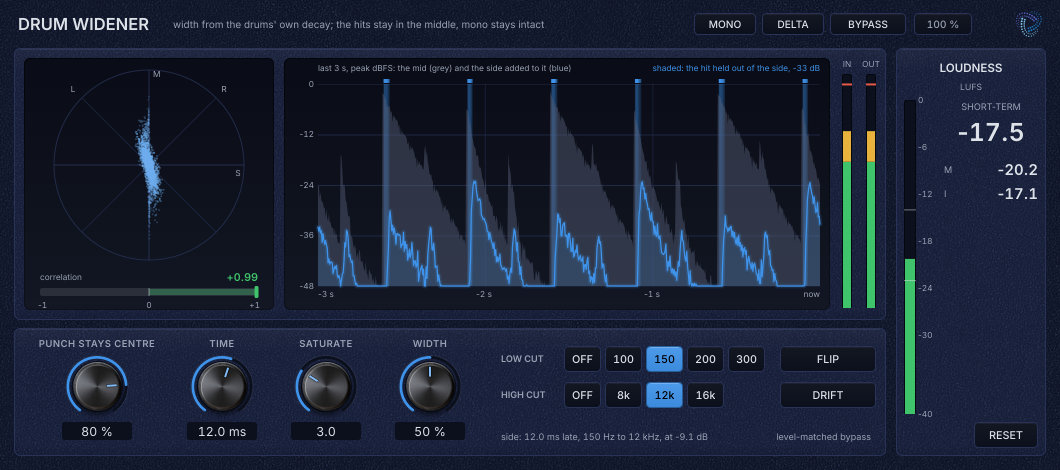The image size is (1060, 470).
Task: Click the WIDTH knob
Action: 430,386
